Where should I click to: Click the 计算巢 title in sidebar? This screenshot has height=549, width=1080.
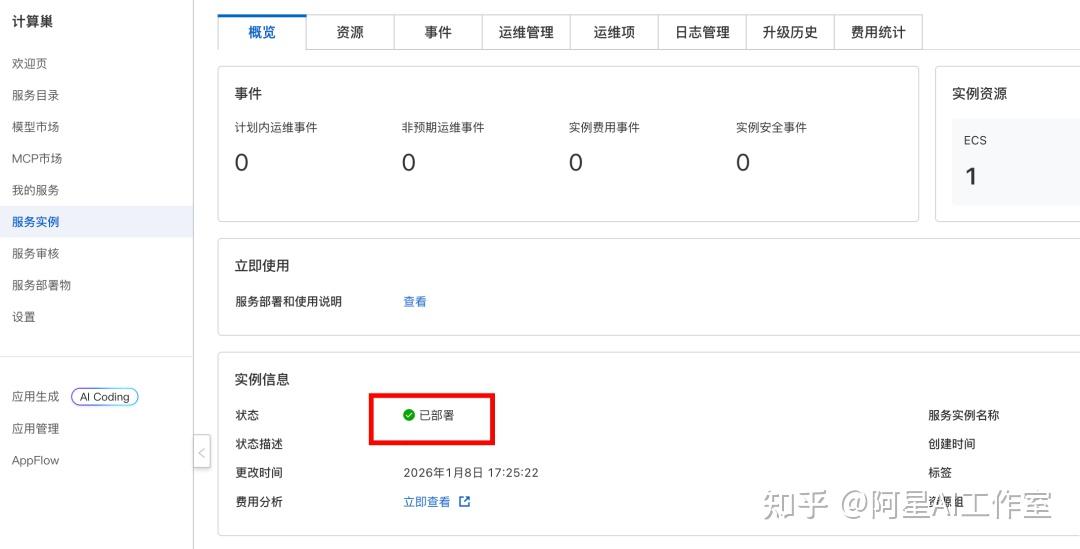coord(32,21)
